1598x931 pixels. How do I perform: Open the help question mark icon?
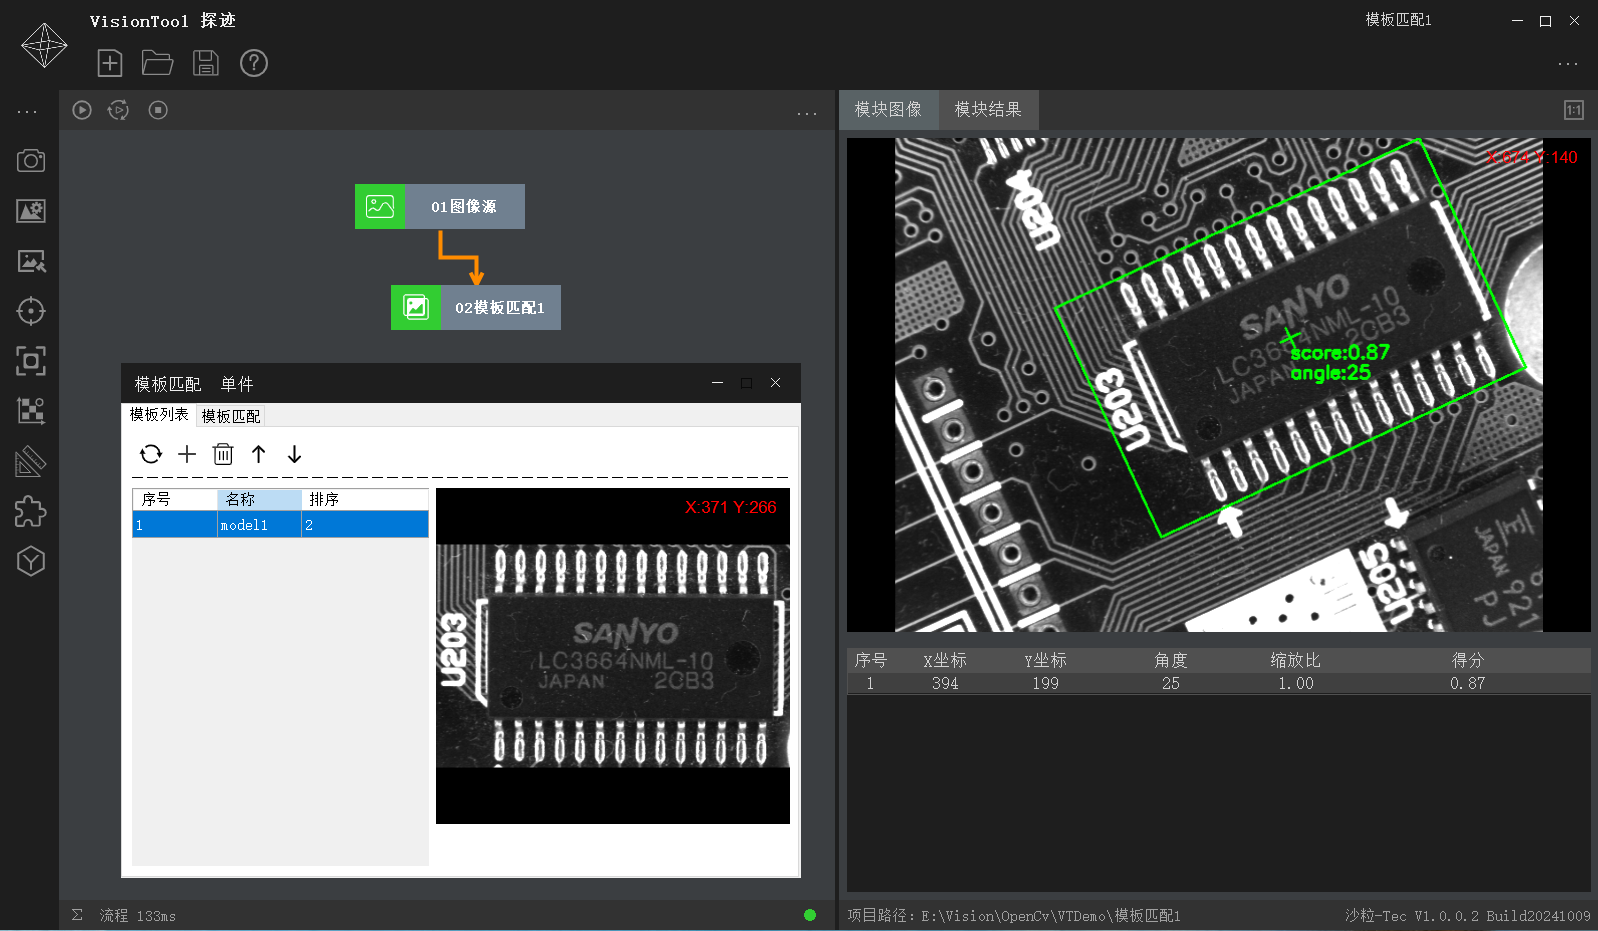(x=254, y=63)
